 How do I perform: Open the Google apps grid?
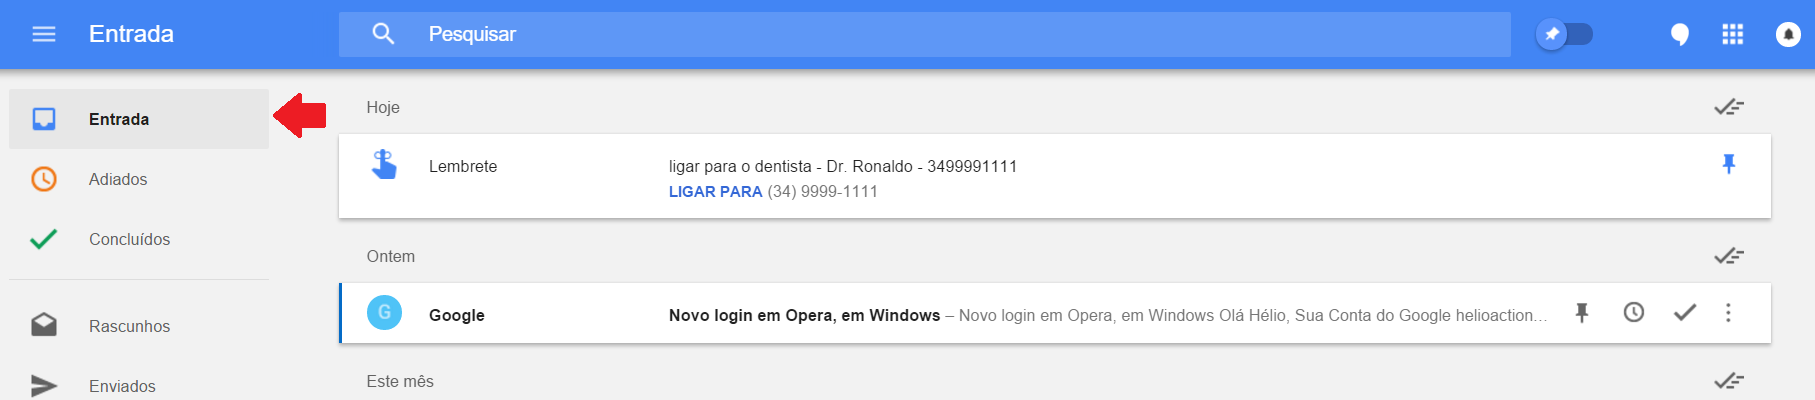1733,34
